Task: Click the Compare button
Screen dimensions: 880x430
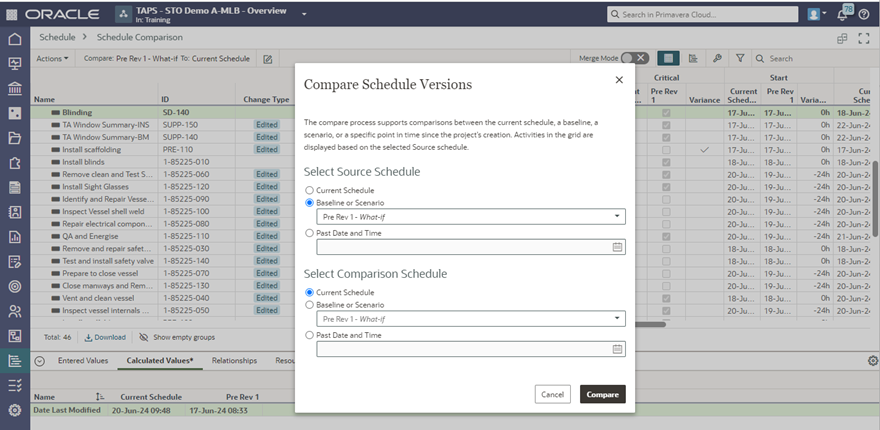Action: pos(603,395)
